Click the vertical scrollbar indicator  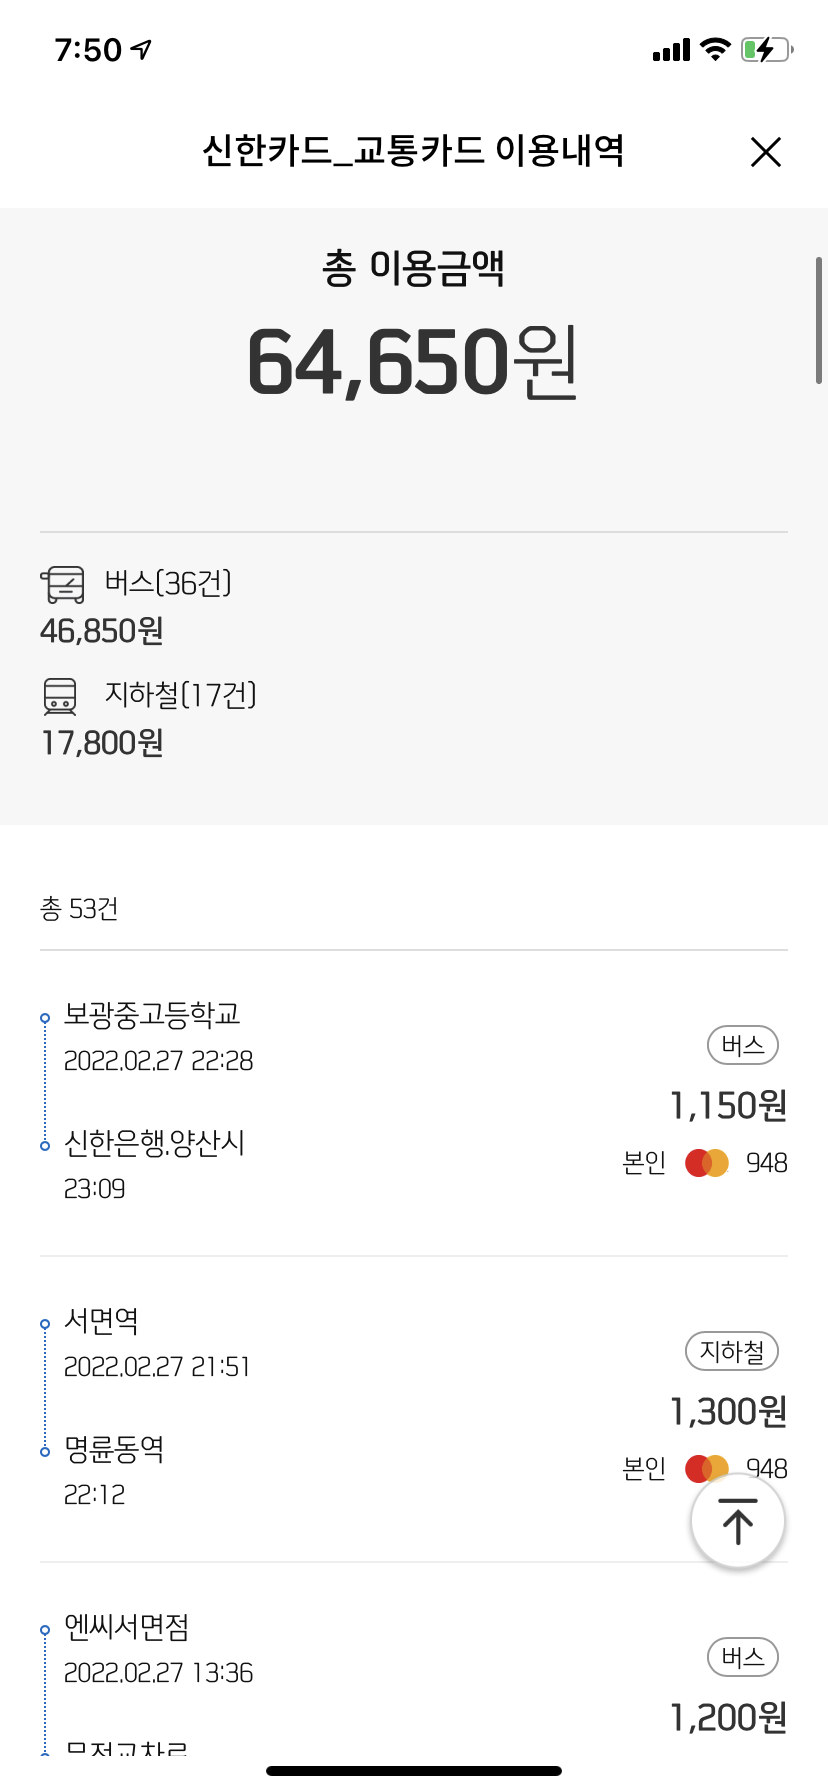pyautogui.click(x=819, y=320)
